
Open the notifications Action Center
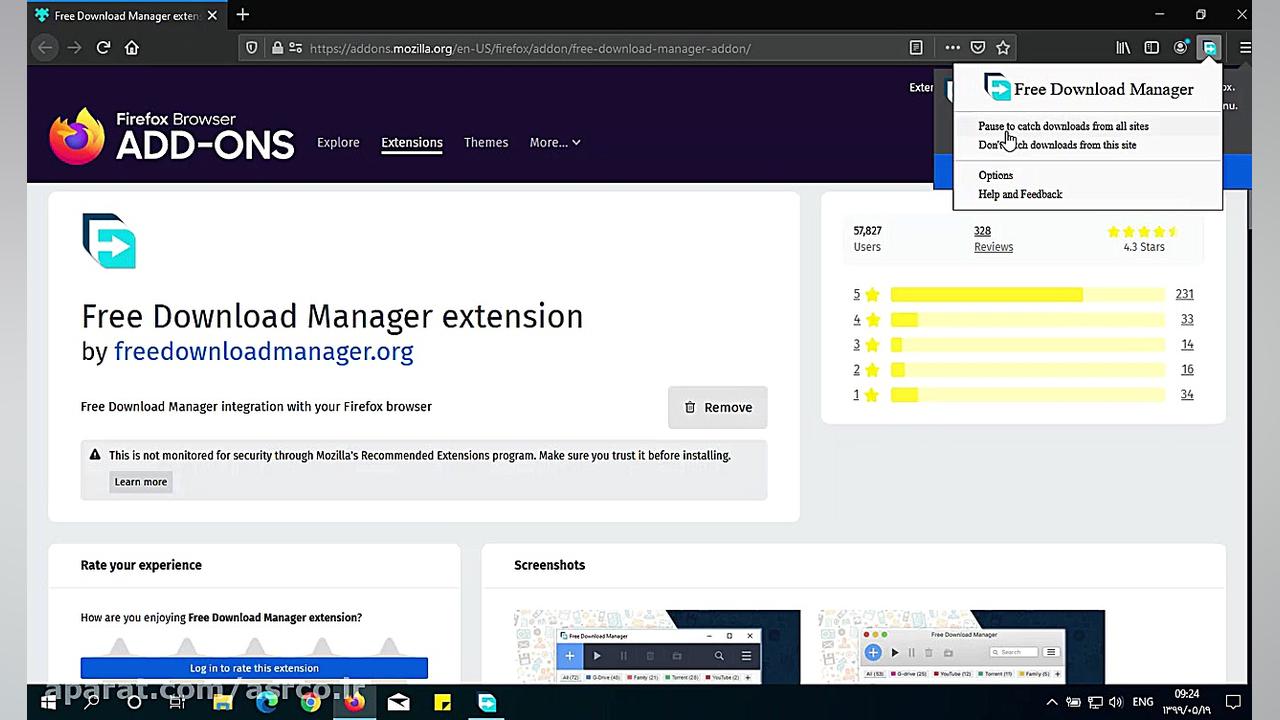click(x=1233, y=702)
